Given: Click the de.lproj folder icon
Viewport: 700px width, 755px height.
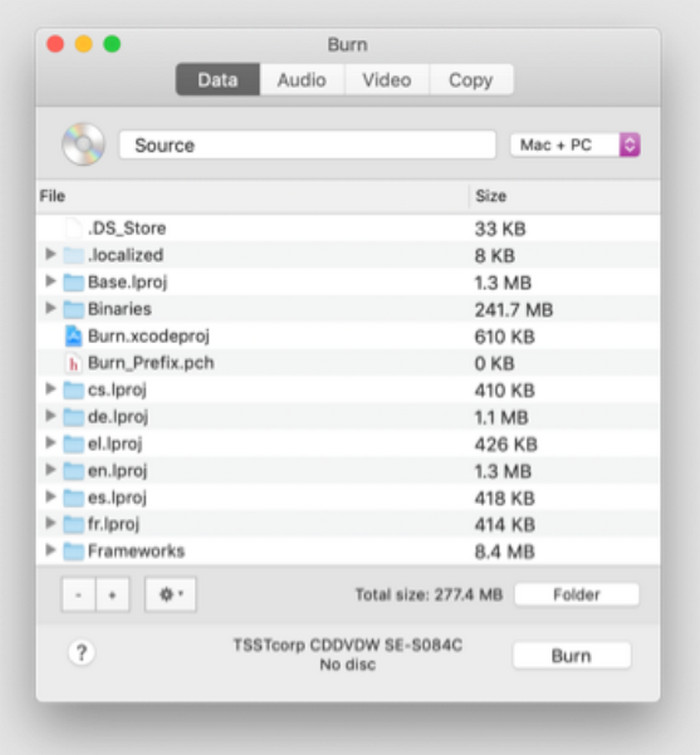Looking at the screenshot, I should (x=74, y=417).
